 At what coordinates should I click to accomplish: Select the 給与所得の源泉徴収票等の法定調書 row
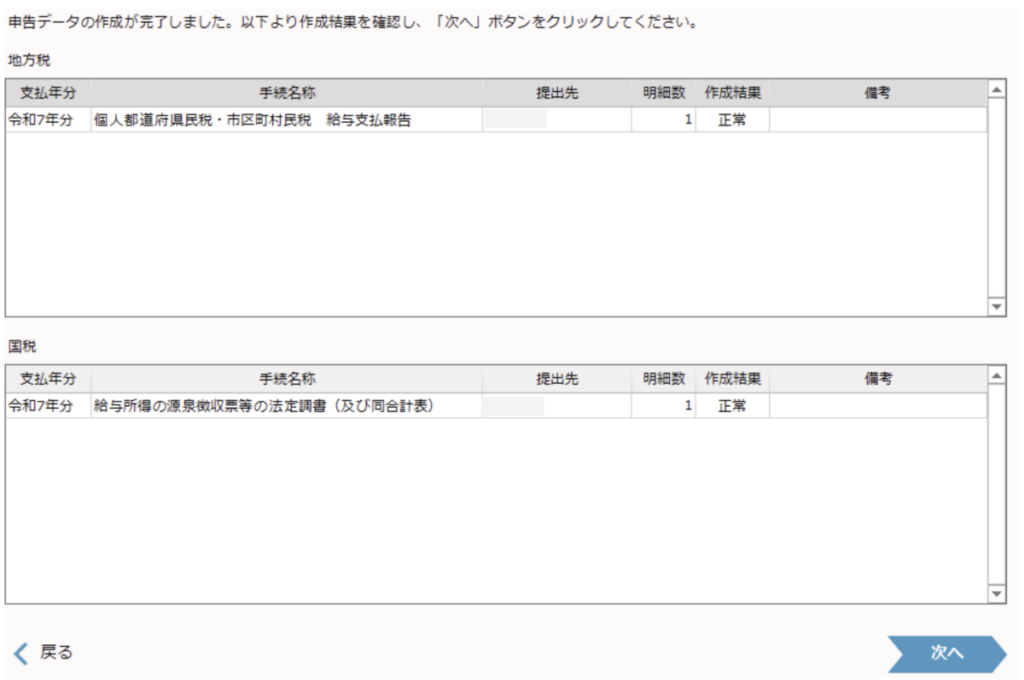click(264, 406)
